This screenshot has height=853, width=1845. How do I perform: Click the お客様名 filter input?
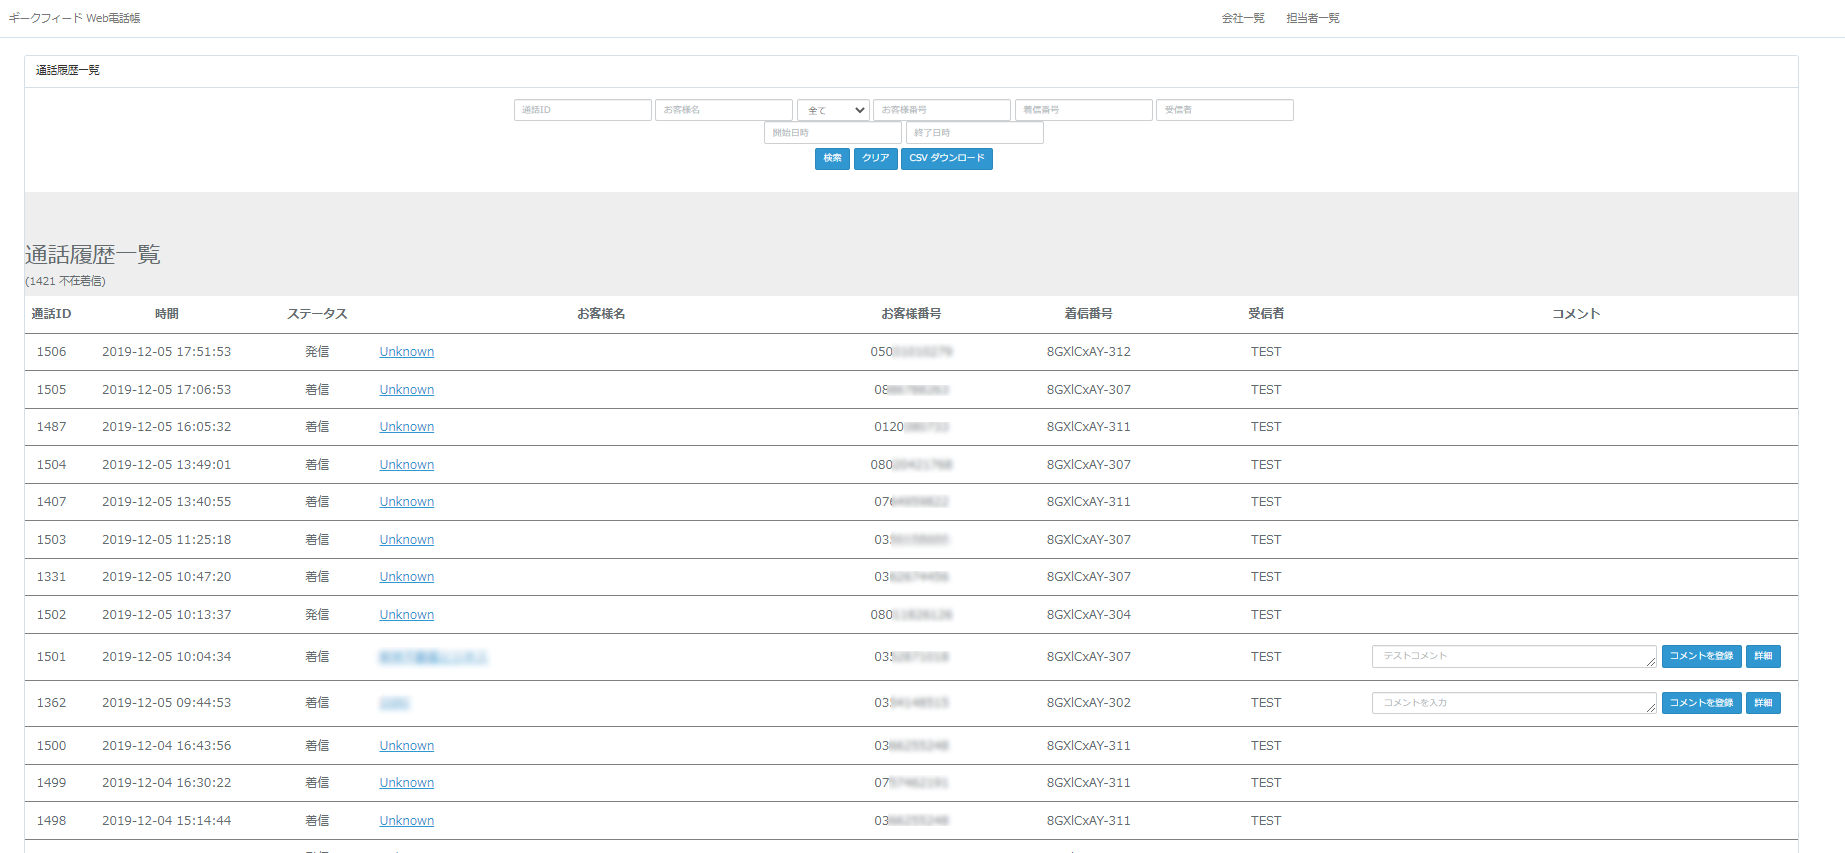(x=723, y=110)
